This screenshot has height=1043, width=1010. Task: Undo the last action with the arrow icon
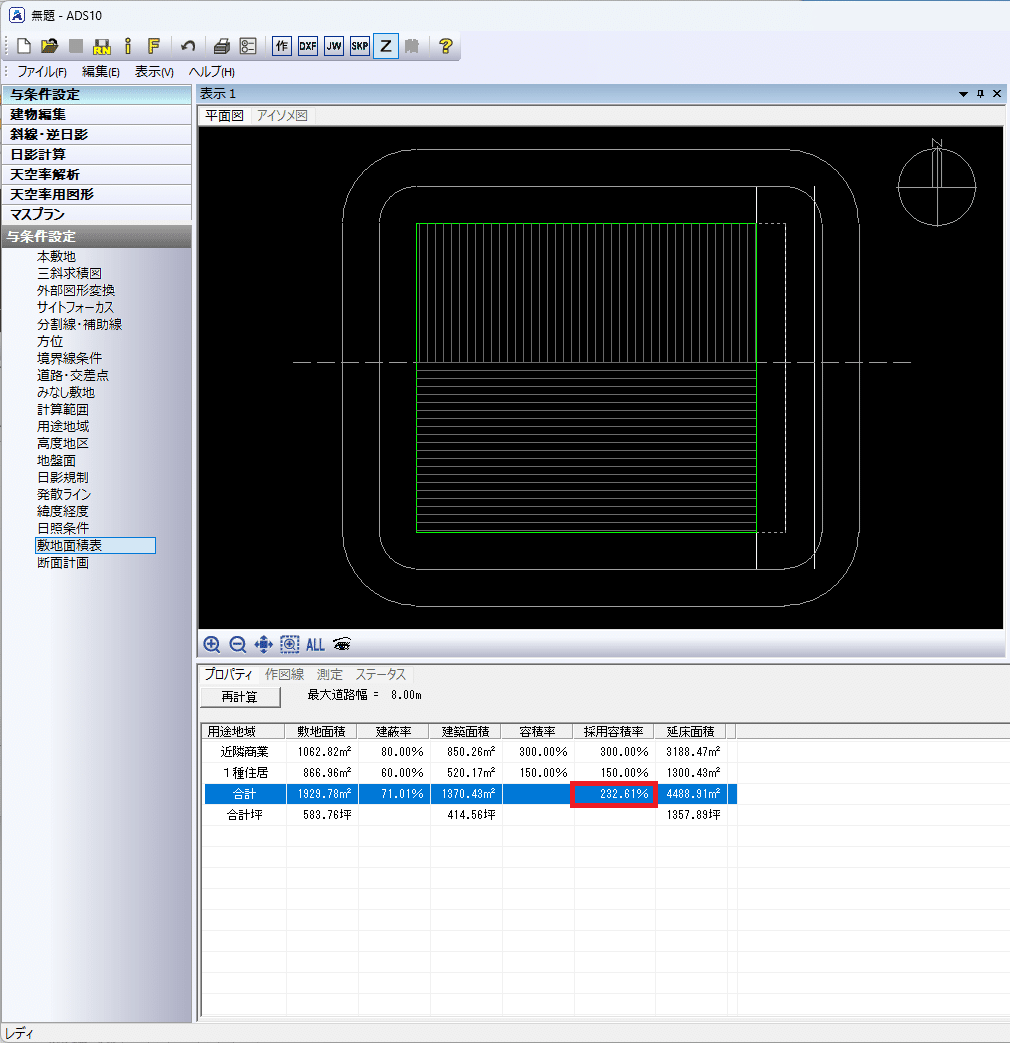(188, 46)
